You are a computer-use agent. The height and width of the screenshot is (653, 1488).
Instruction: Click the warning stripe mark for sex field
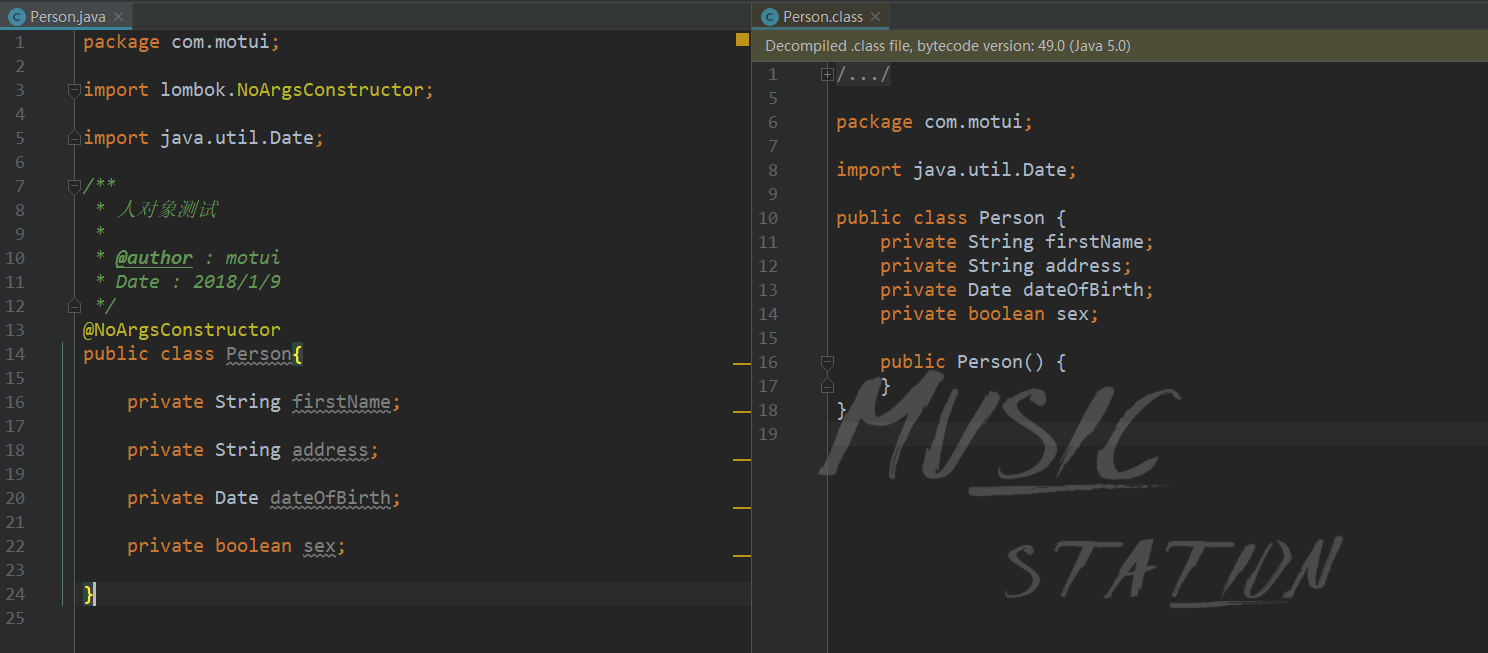[742, 555]
